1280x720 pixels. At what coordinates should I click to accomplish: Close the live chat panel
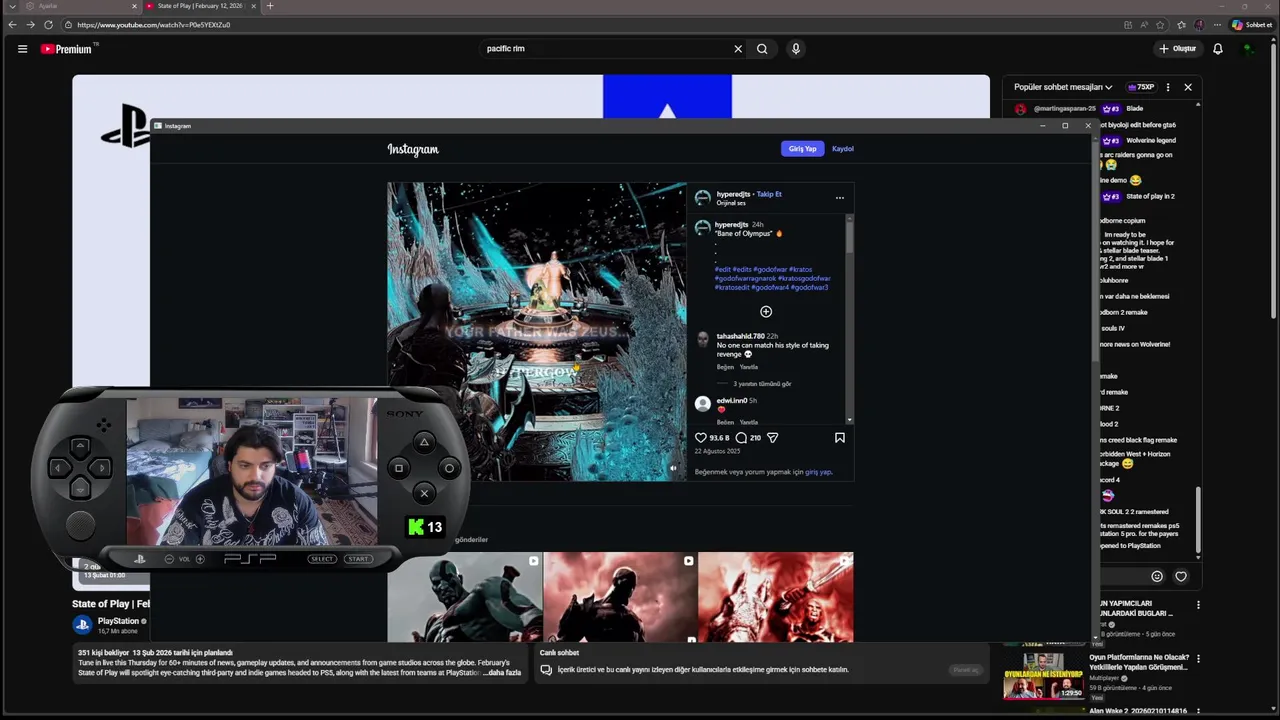pyautogui.click(x=1188, y=87)
